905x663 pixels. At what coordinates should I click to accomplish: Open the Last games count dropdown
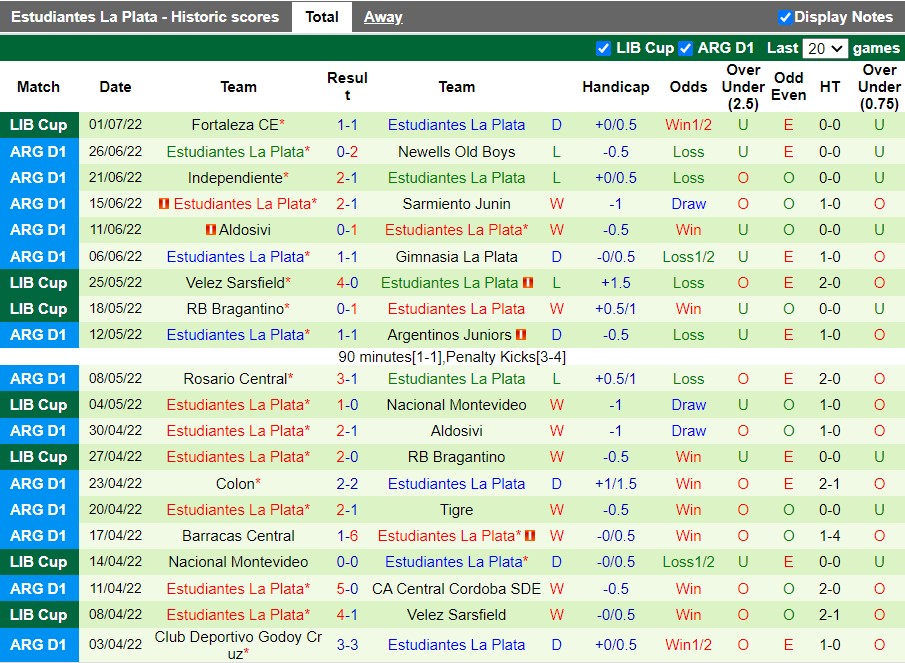825,48
